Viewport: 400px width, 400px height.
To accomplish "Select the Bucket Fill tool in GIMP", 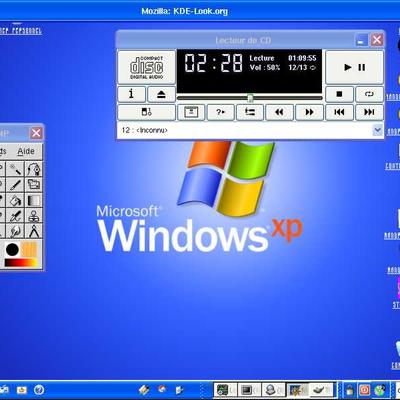I will point(15,200).
